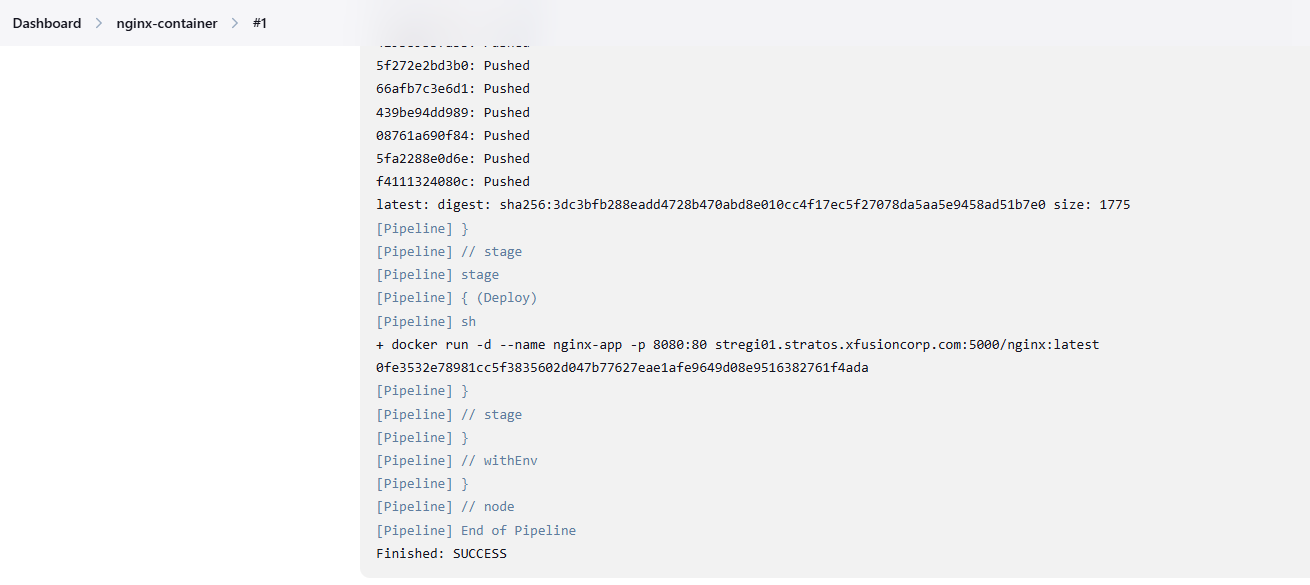Select the 439be94dd989 Pushed console line
1310x585 pixels.
[453, 112]
